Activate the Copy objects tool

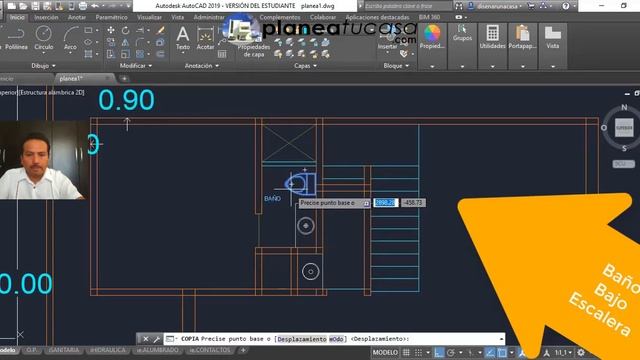point(111,42)
